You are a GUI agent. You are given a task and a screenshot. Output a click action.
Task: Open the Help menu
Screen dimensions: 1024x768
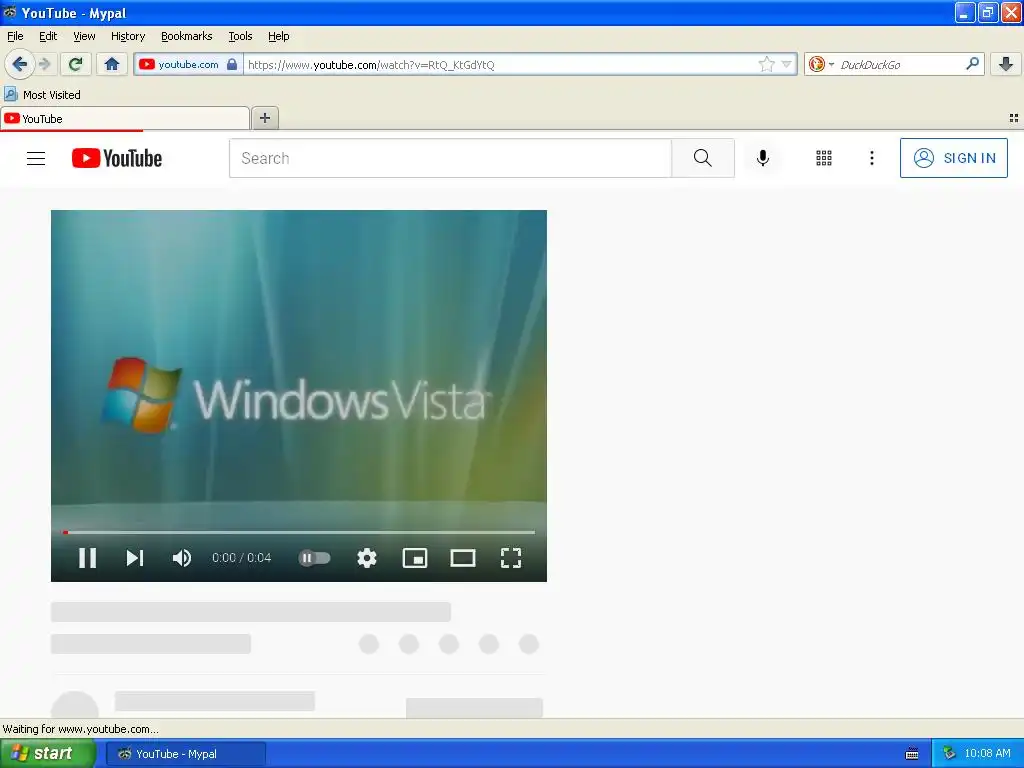[x=279, y=36]
